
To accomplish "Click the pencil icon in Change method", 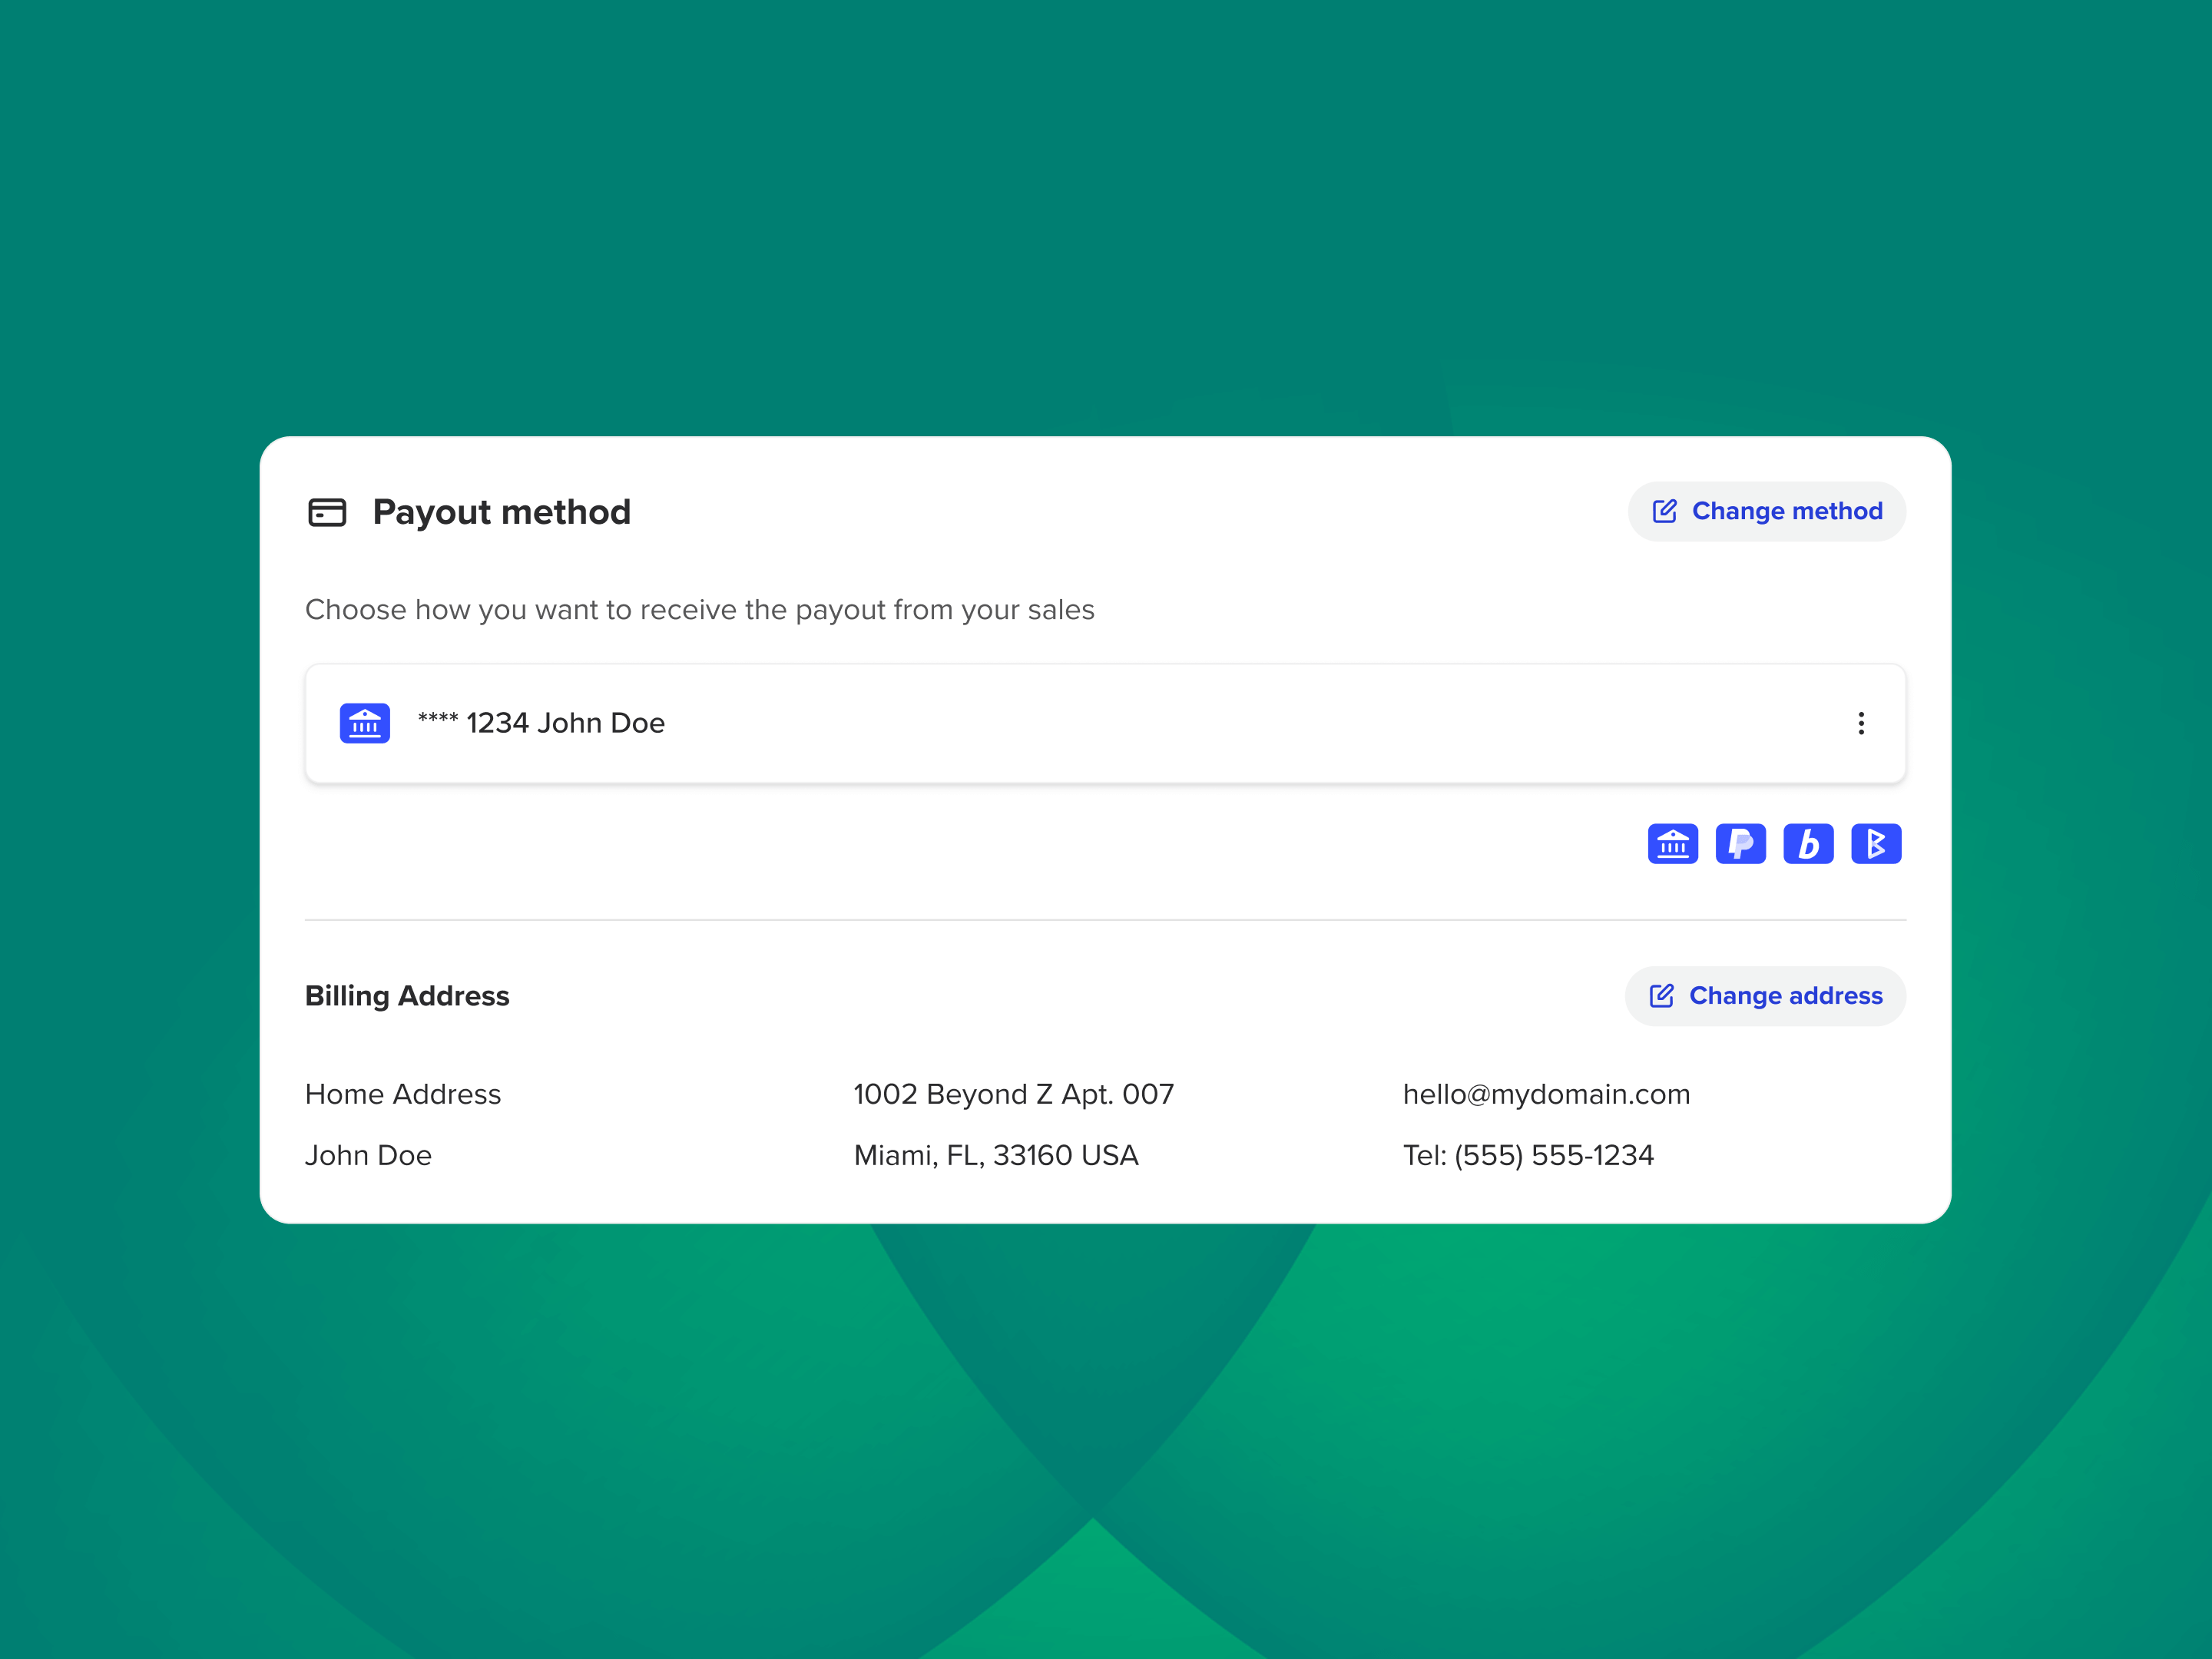I will [1664, 511].
